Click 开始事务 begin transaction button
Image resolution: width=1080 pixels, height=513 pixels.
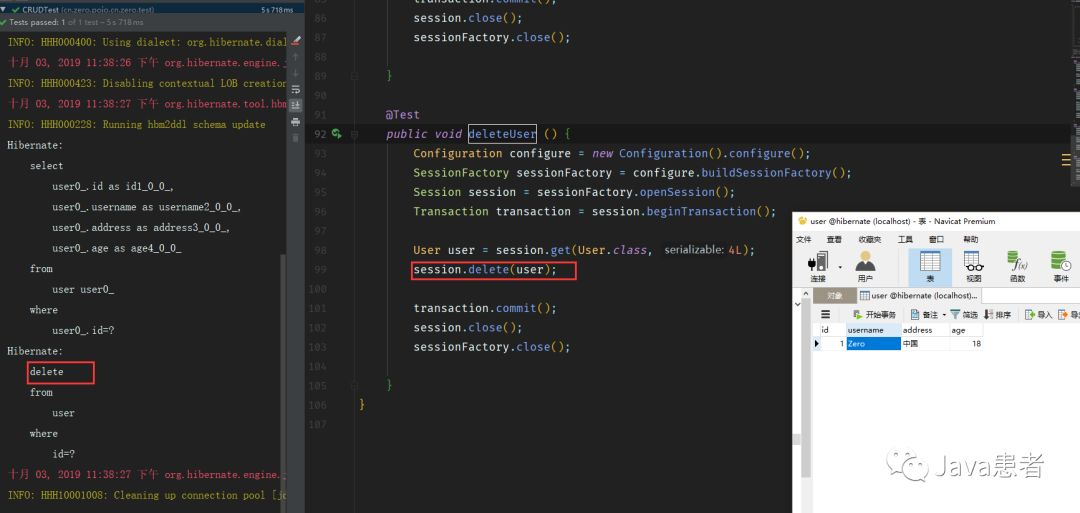pyautogui.click(x=874, y=315)
